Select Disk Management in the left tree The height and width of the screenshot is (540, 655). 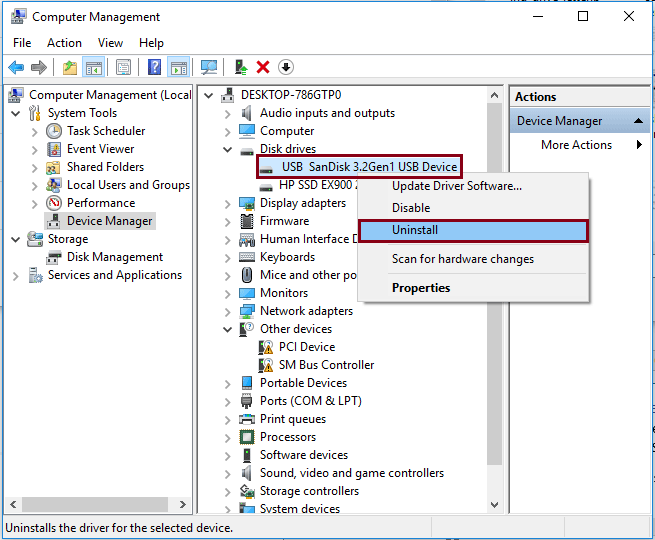click(115, 257)
